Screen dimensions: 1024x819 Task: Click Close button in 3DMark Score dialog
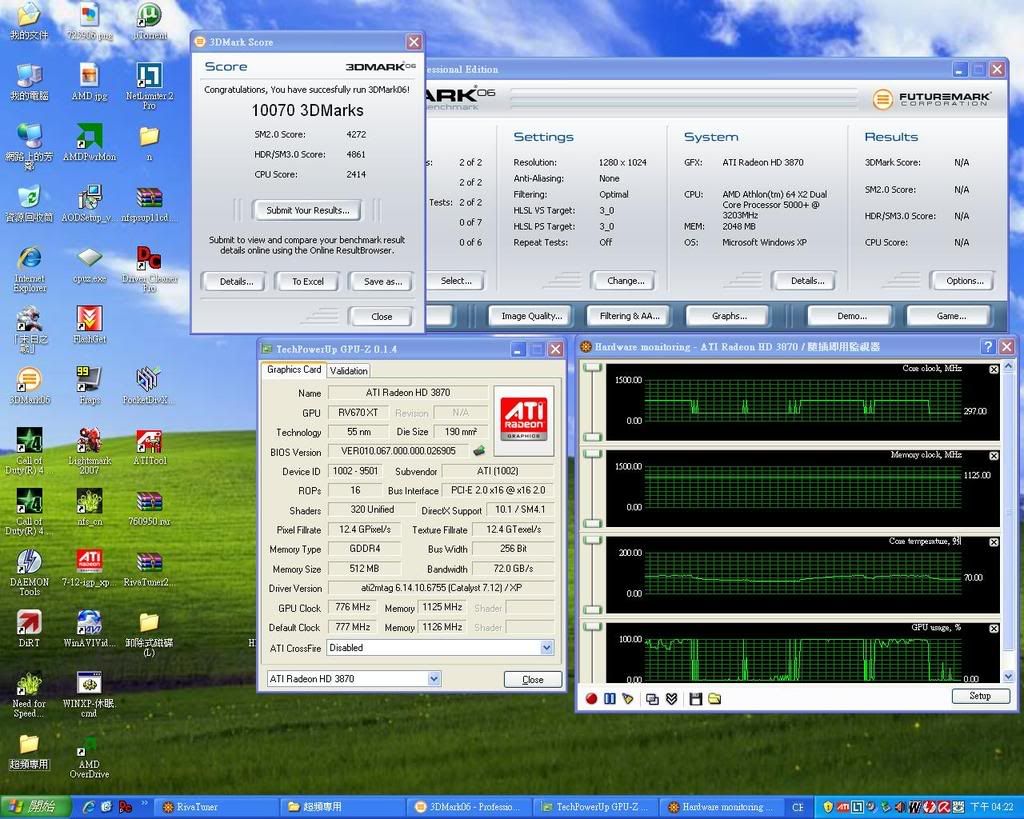(381, 317)
